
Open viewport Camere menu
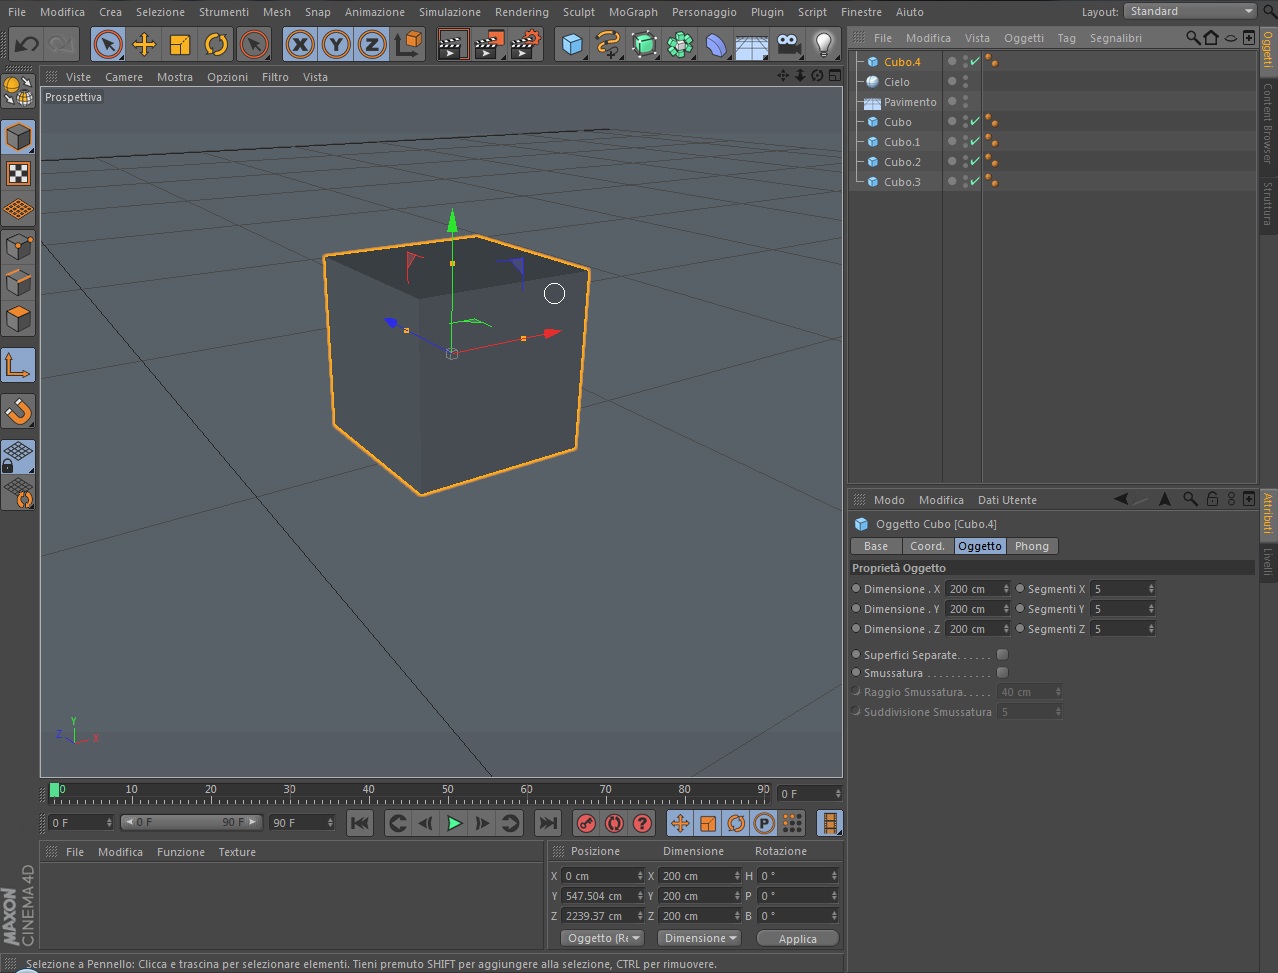pyautogui.click(x=124, y=77)
